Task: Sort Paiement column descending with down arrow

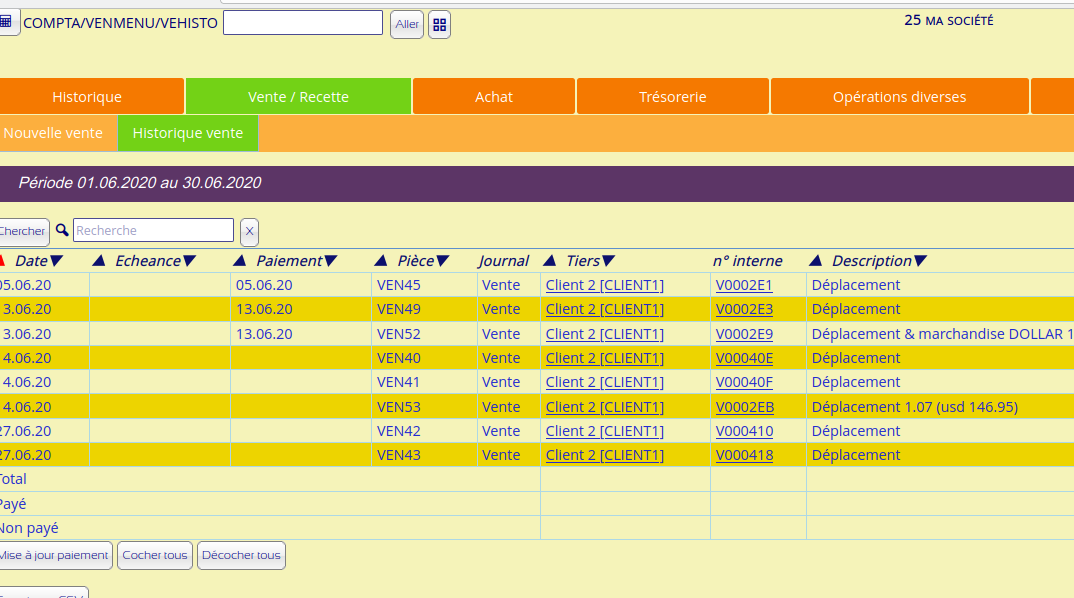Action: (x=331, y=261)
